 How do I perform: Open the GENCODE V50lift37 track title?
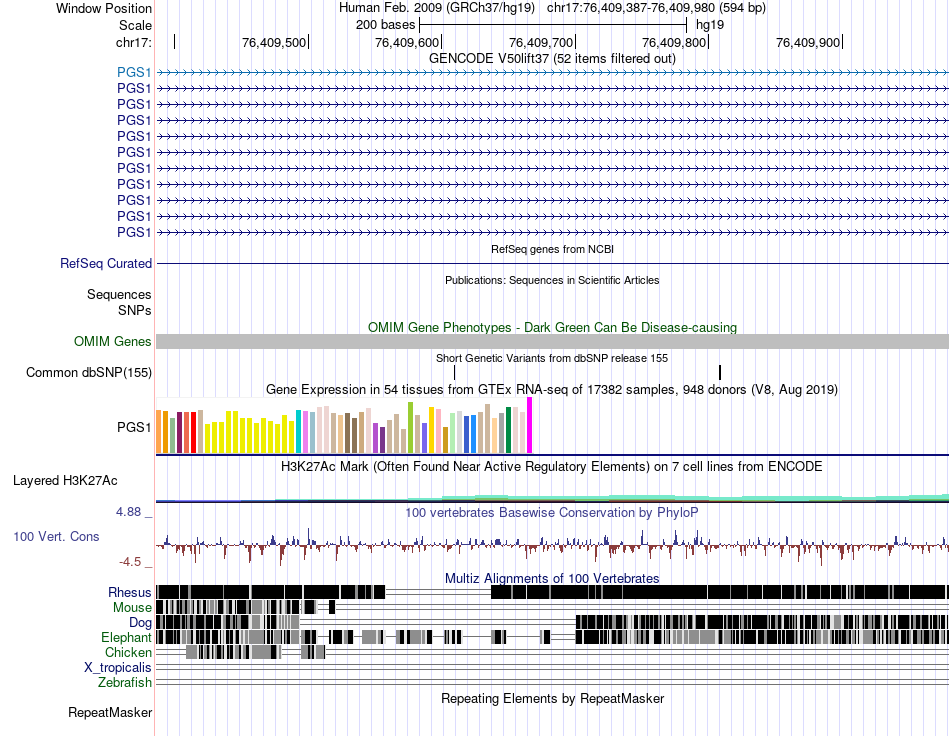coord(552,59)
